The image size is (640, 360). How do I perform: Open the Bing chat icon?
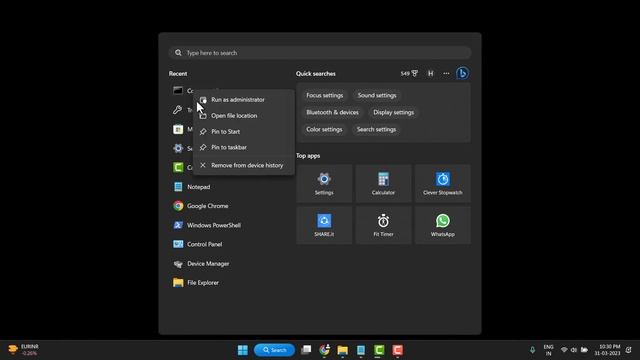[x=462, y=73]
